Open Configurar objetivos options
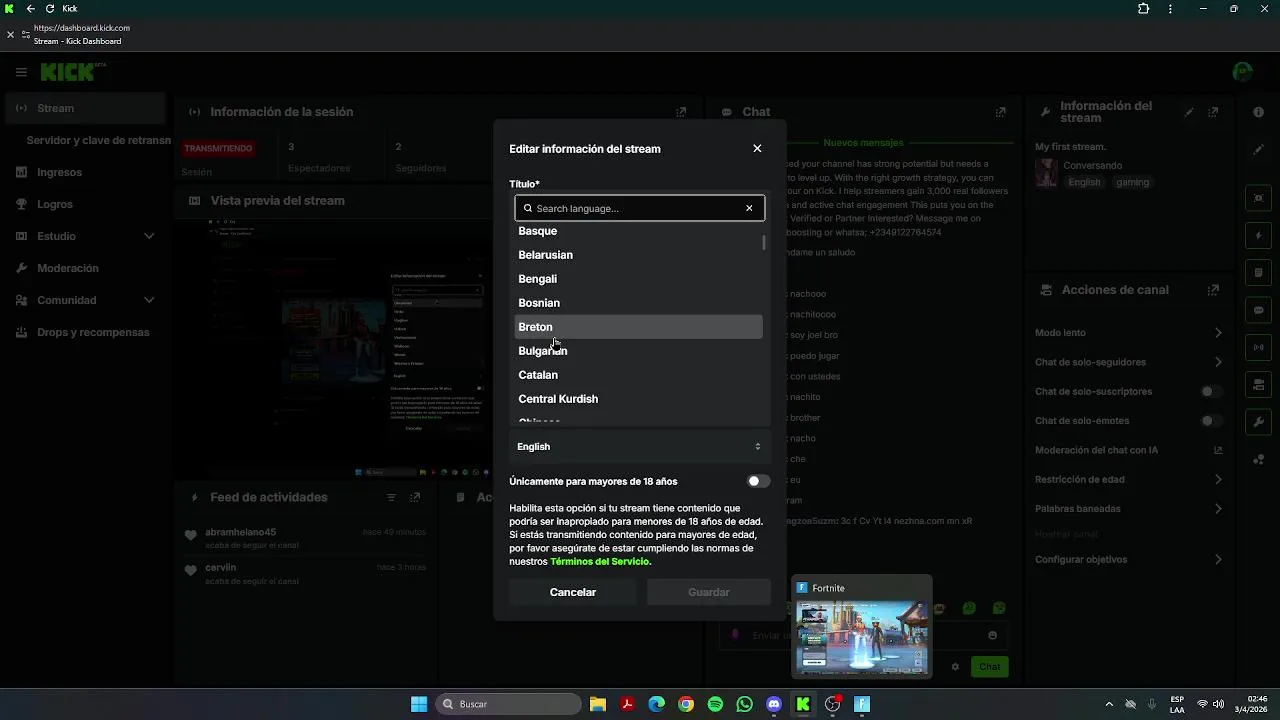This screenshot has height=720, width=1280. point(1128,559)
